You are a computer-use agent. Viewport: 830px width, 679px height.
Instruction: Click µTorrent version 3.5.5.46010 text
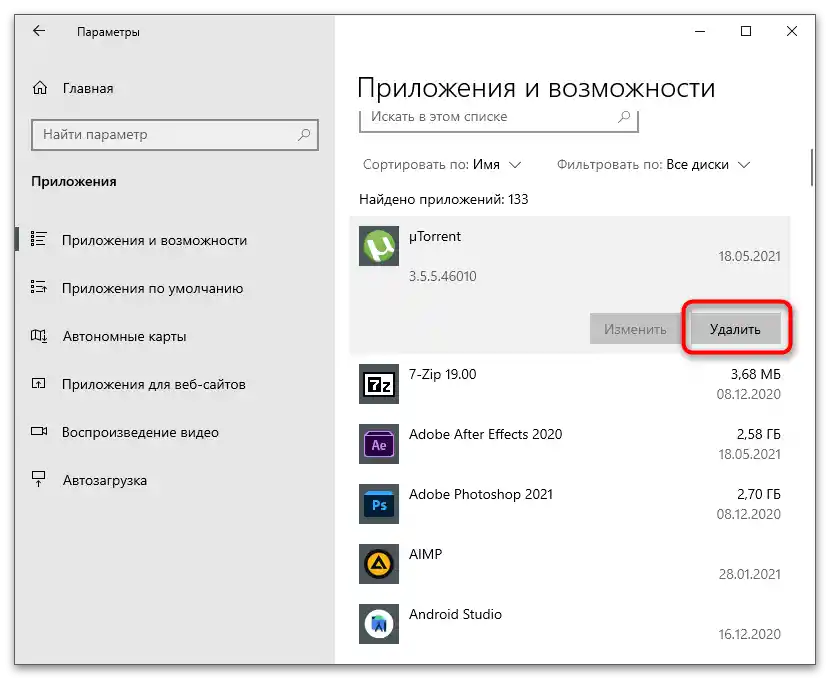[x=443, y=276]
